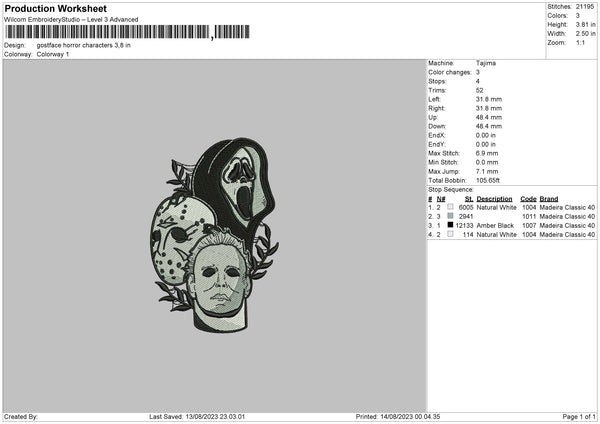Click stitch count 6005 in stop row 1
Image resolution: width=600 pixels, height=424 pixels.
[466, 207]
